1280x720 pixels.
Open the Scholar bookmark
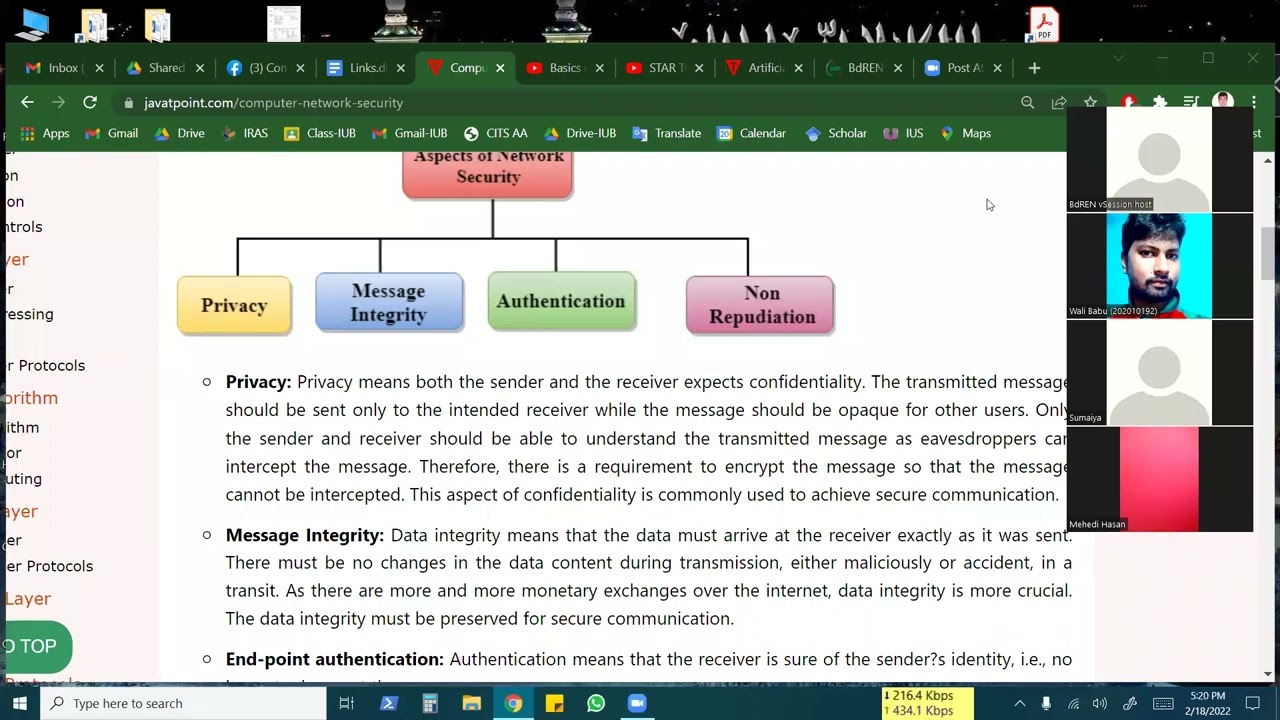click(x=835, y=133)
